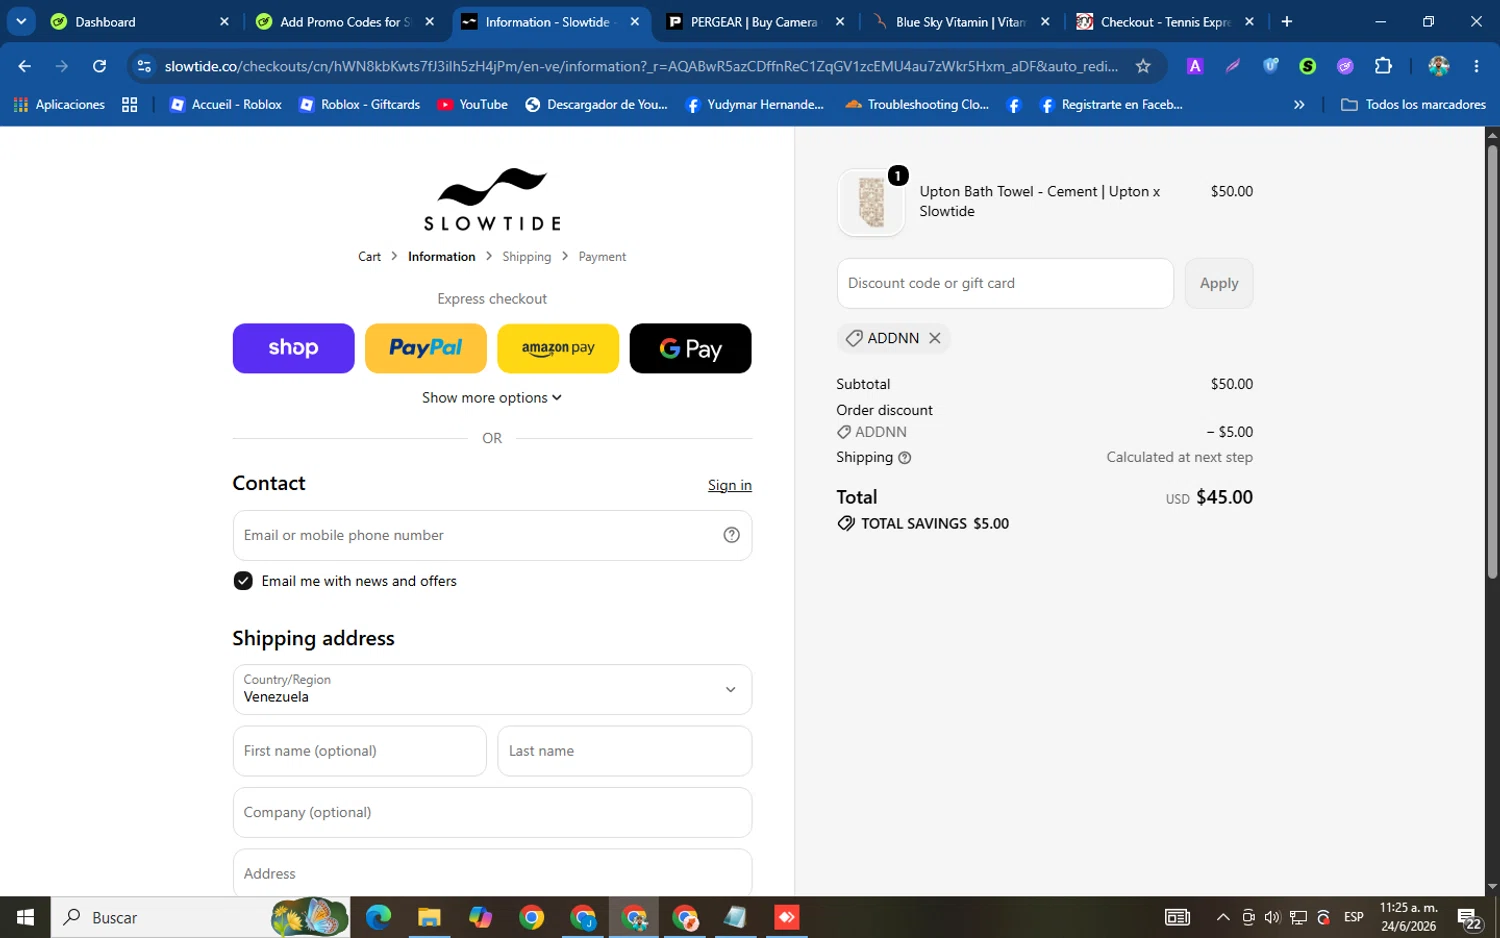Open the tab search dropdown arrow
This screenshot has height=938, width=1500.
21,22
